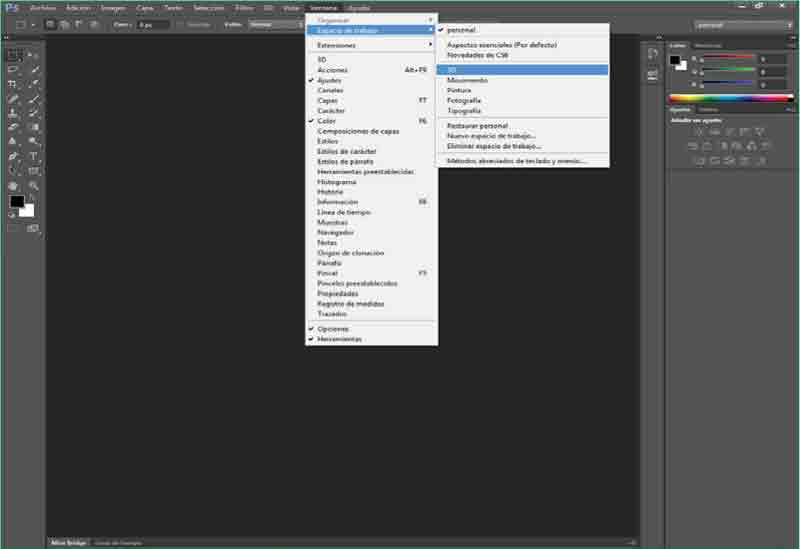Select the Rectangular Marquee tool

pos(14,56)
